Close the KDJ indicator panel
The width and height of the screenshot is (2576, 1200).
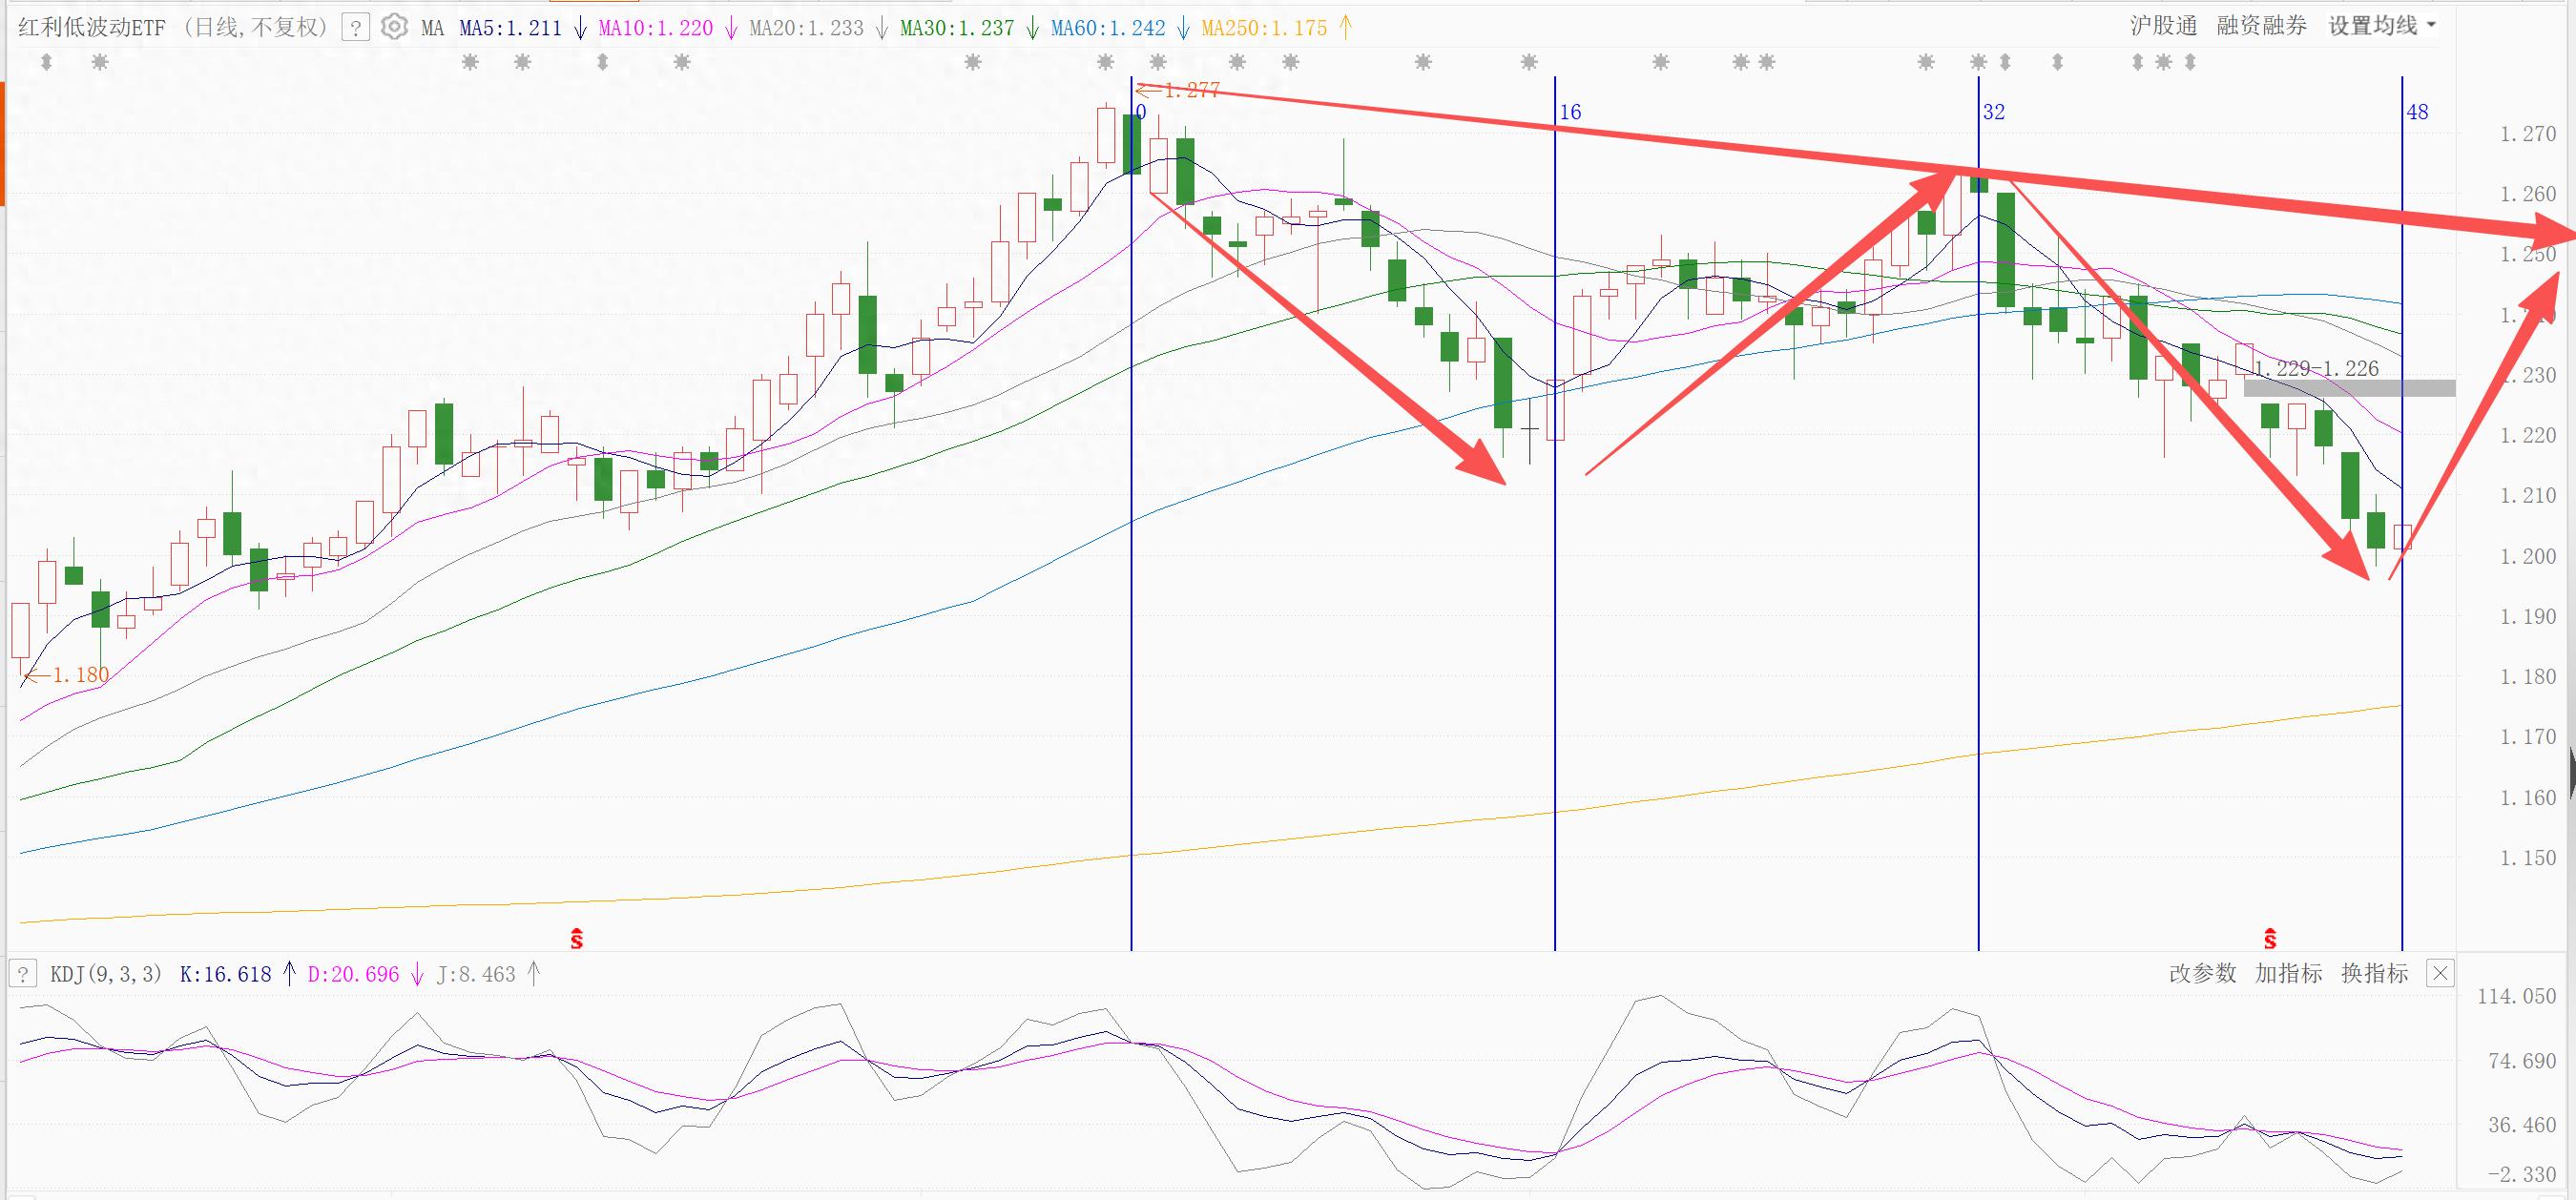[2440, 973]
